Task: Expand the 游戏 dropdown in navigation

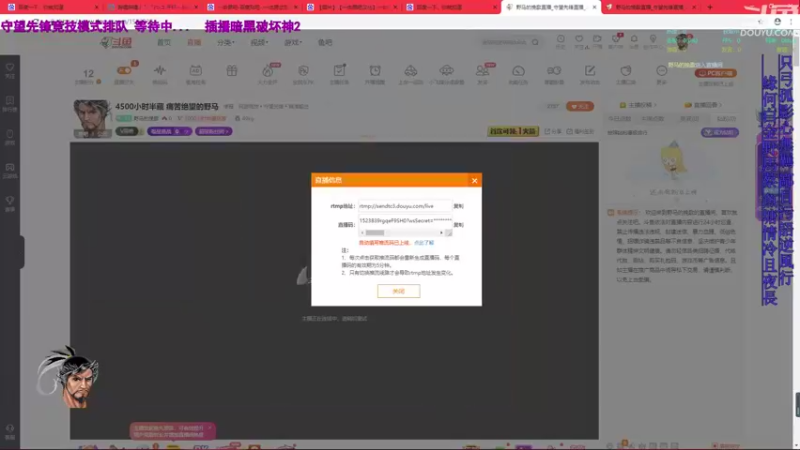Action: [293, 42]
